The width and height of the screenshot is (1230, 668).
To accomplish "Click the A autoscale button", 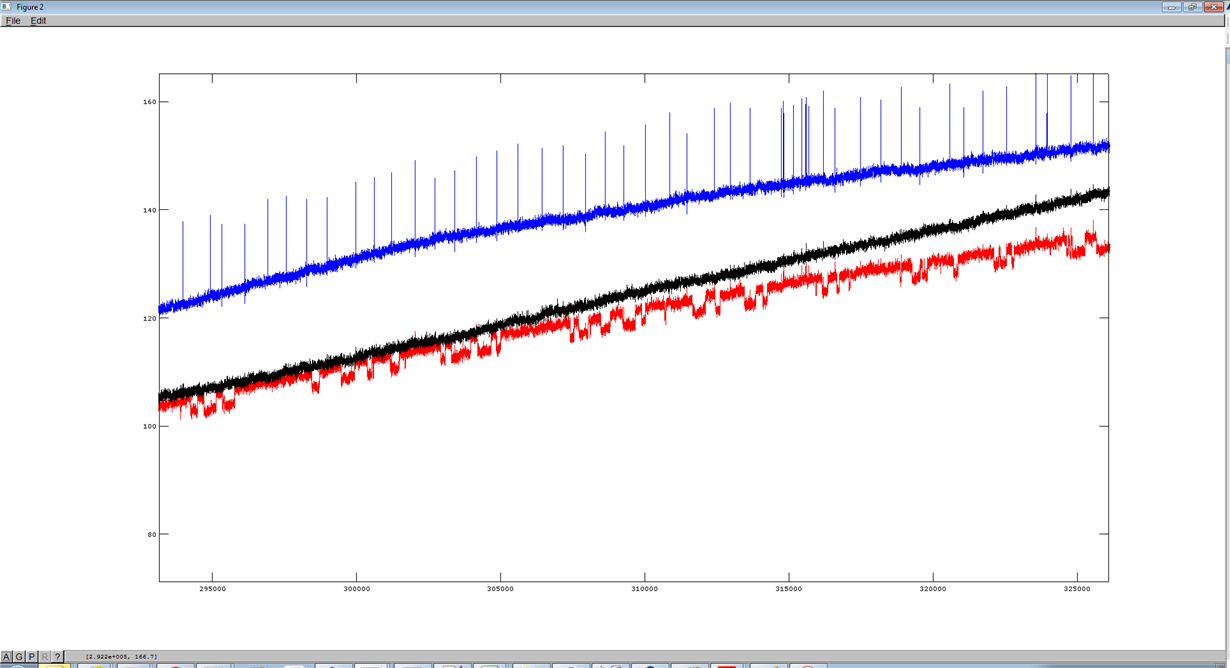I will coord(7,657).
